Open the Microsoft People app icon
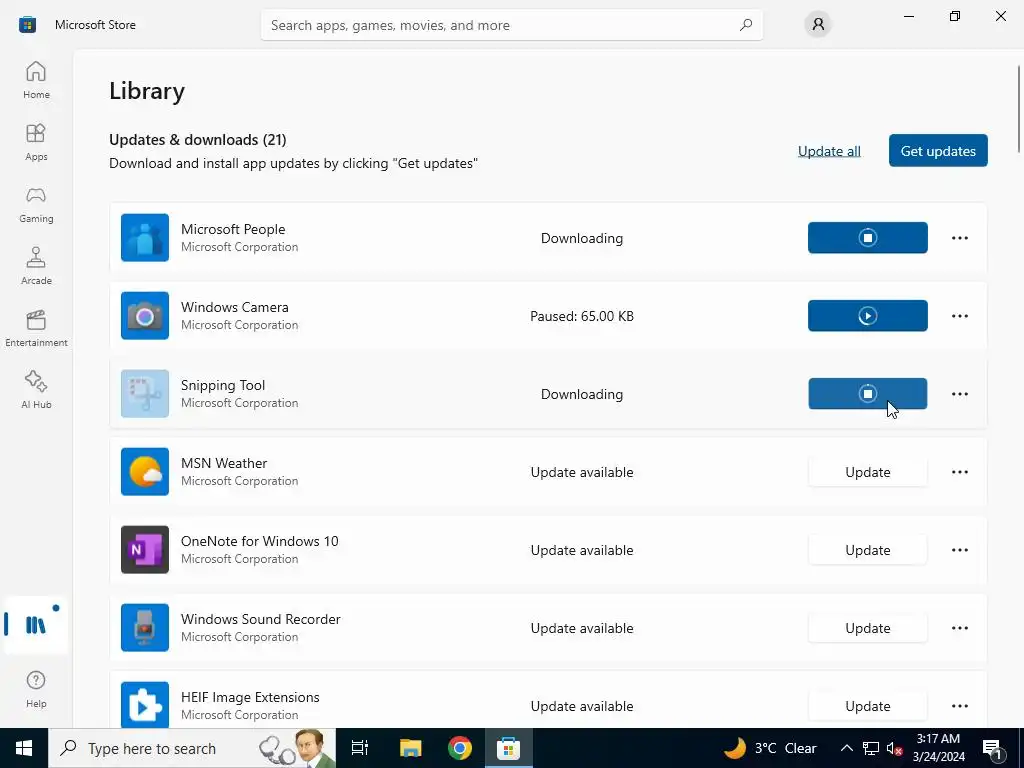This screenshot has width=1024, height=768. coord(145,238)
